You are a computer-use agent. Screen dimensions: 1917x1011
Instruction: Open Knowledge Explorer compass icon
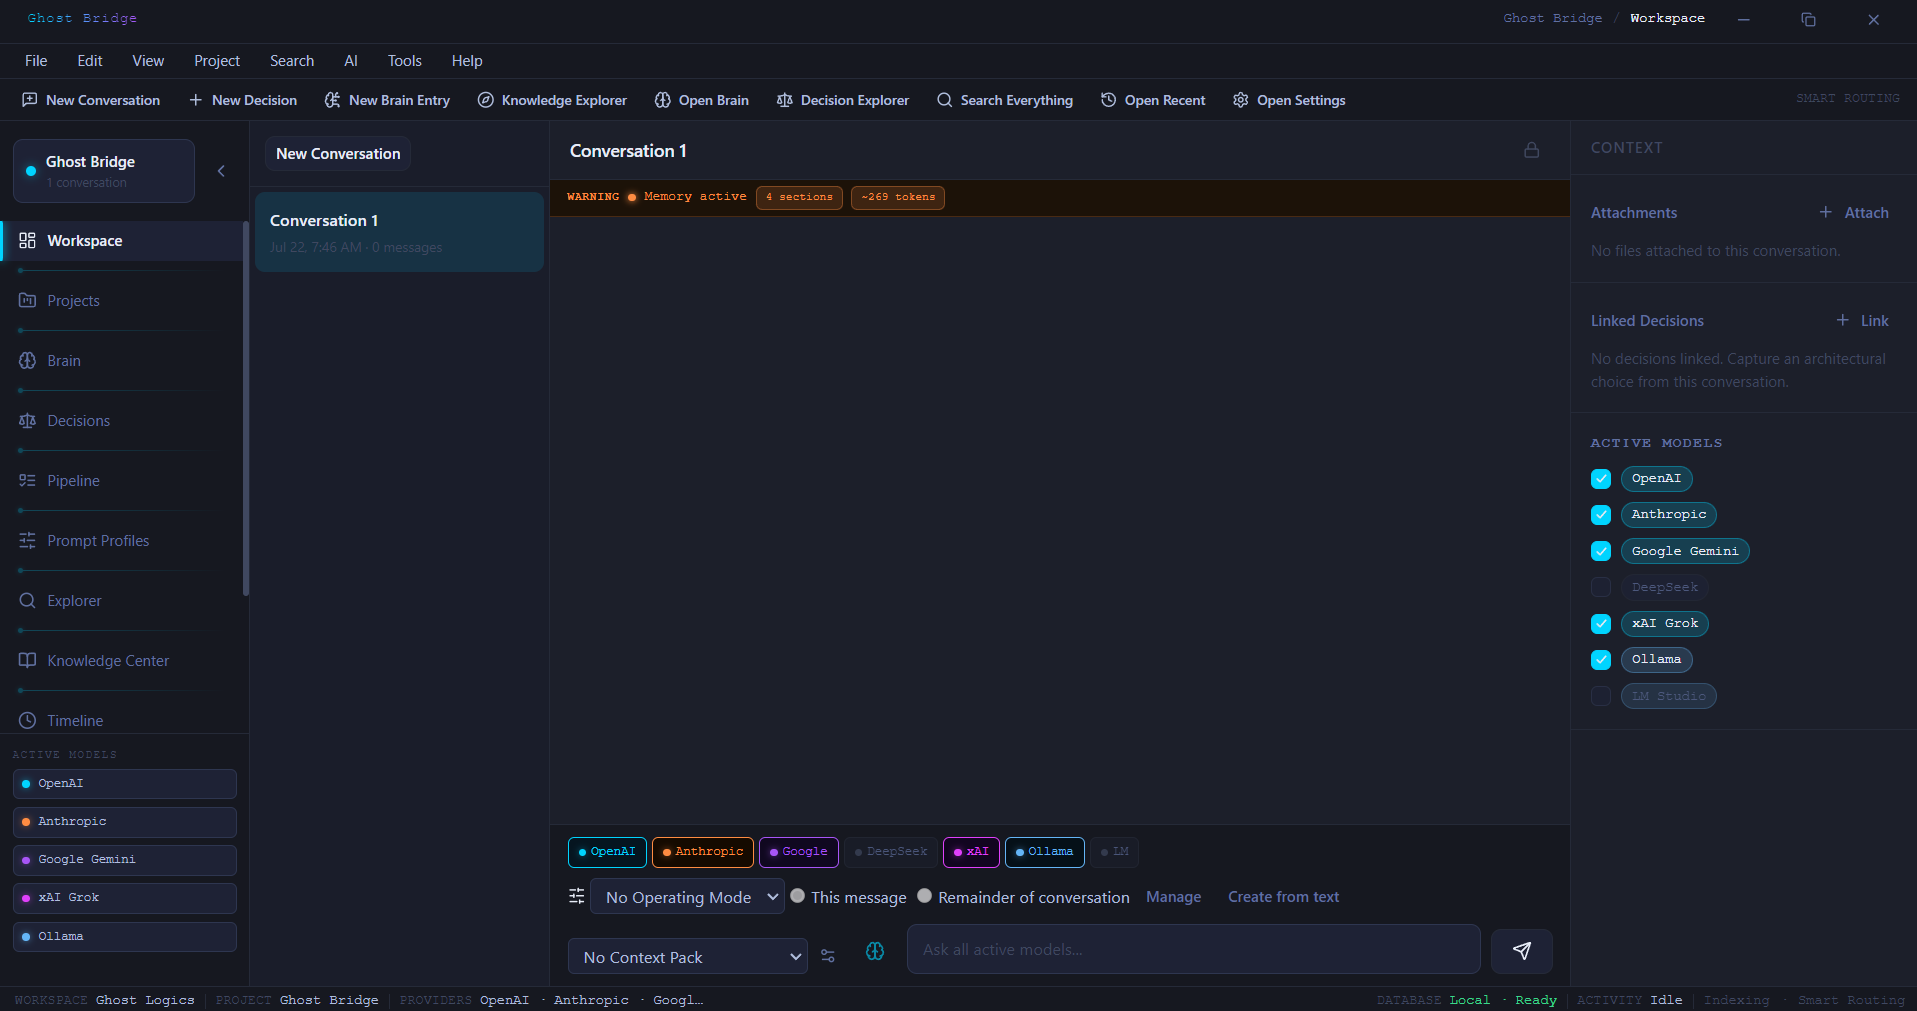pyautogui.click(x=486, y=100)
